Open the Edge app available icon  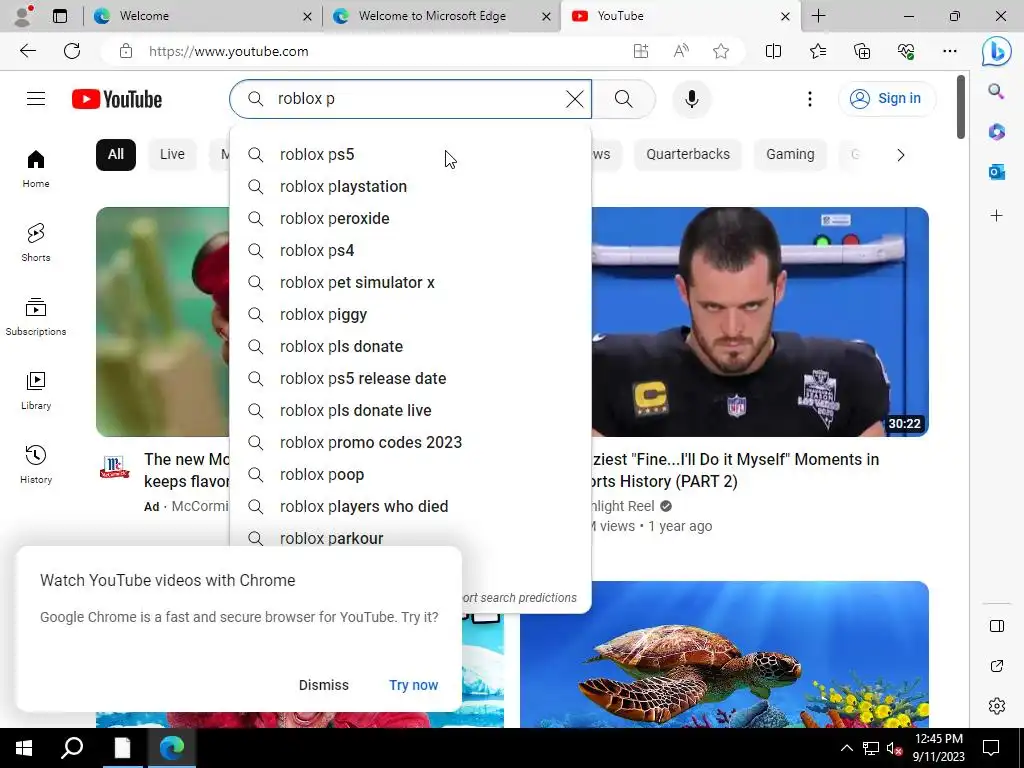click(x=641, y=51)
